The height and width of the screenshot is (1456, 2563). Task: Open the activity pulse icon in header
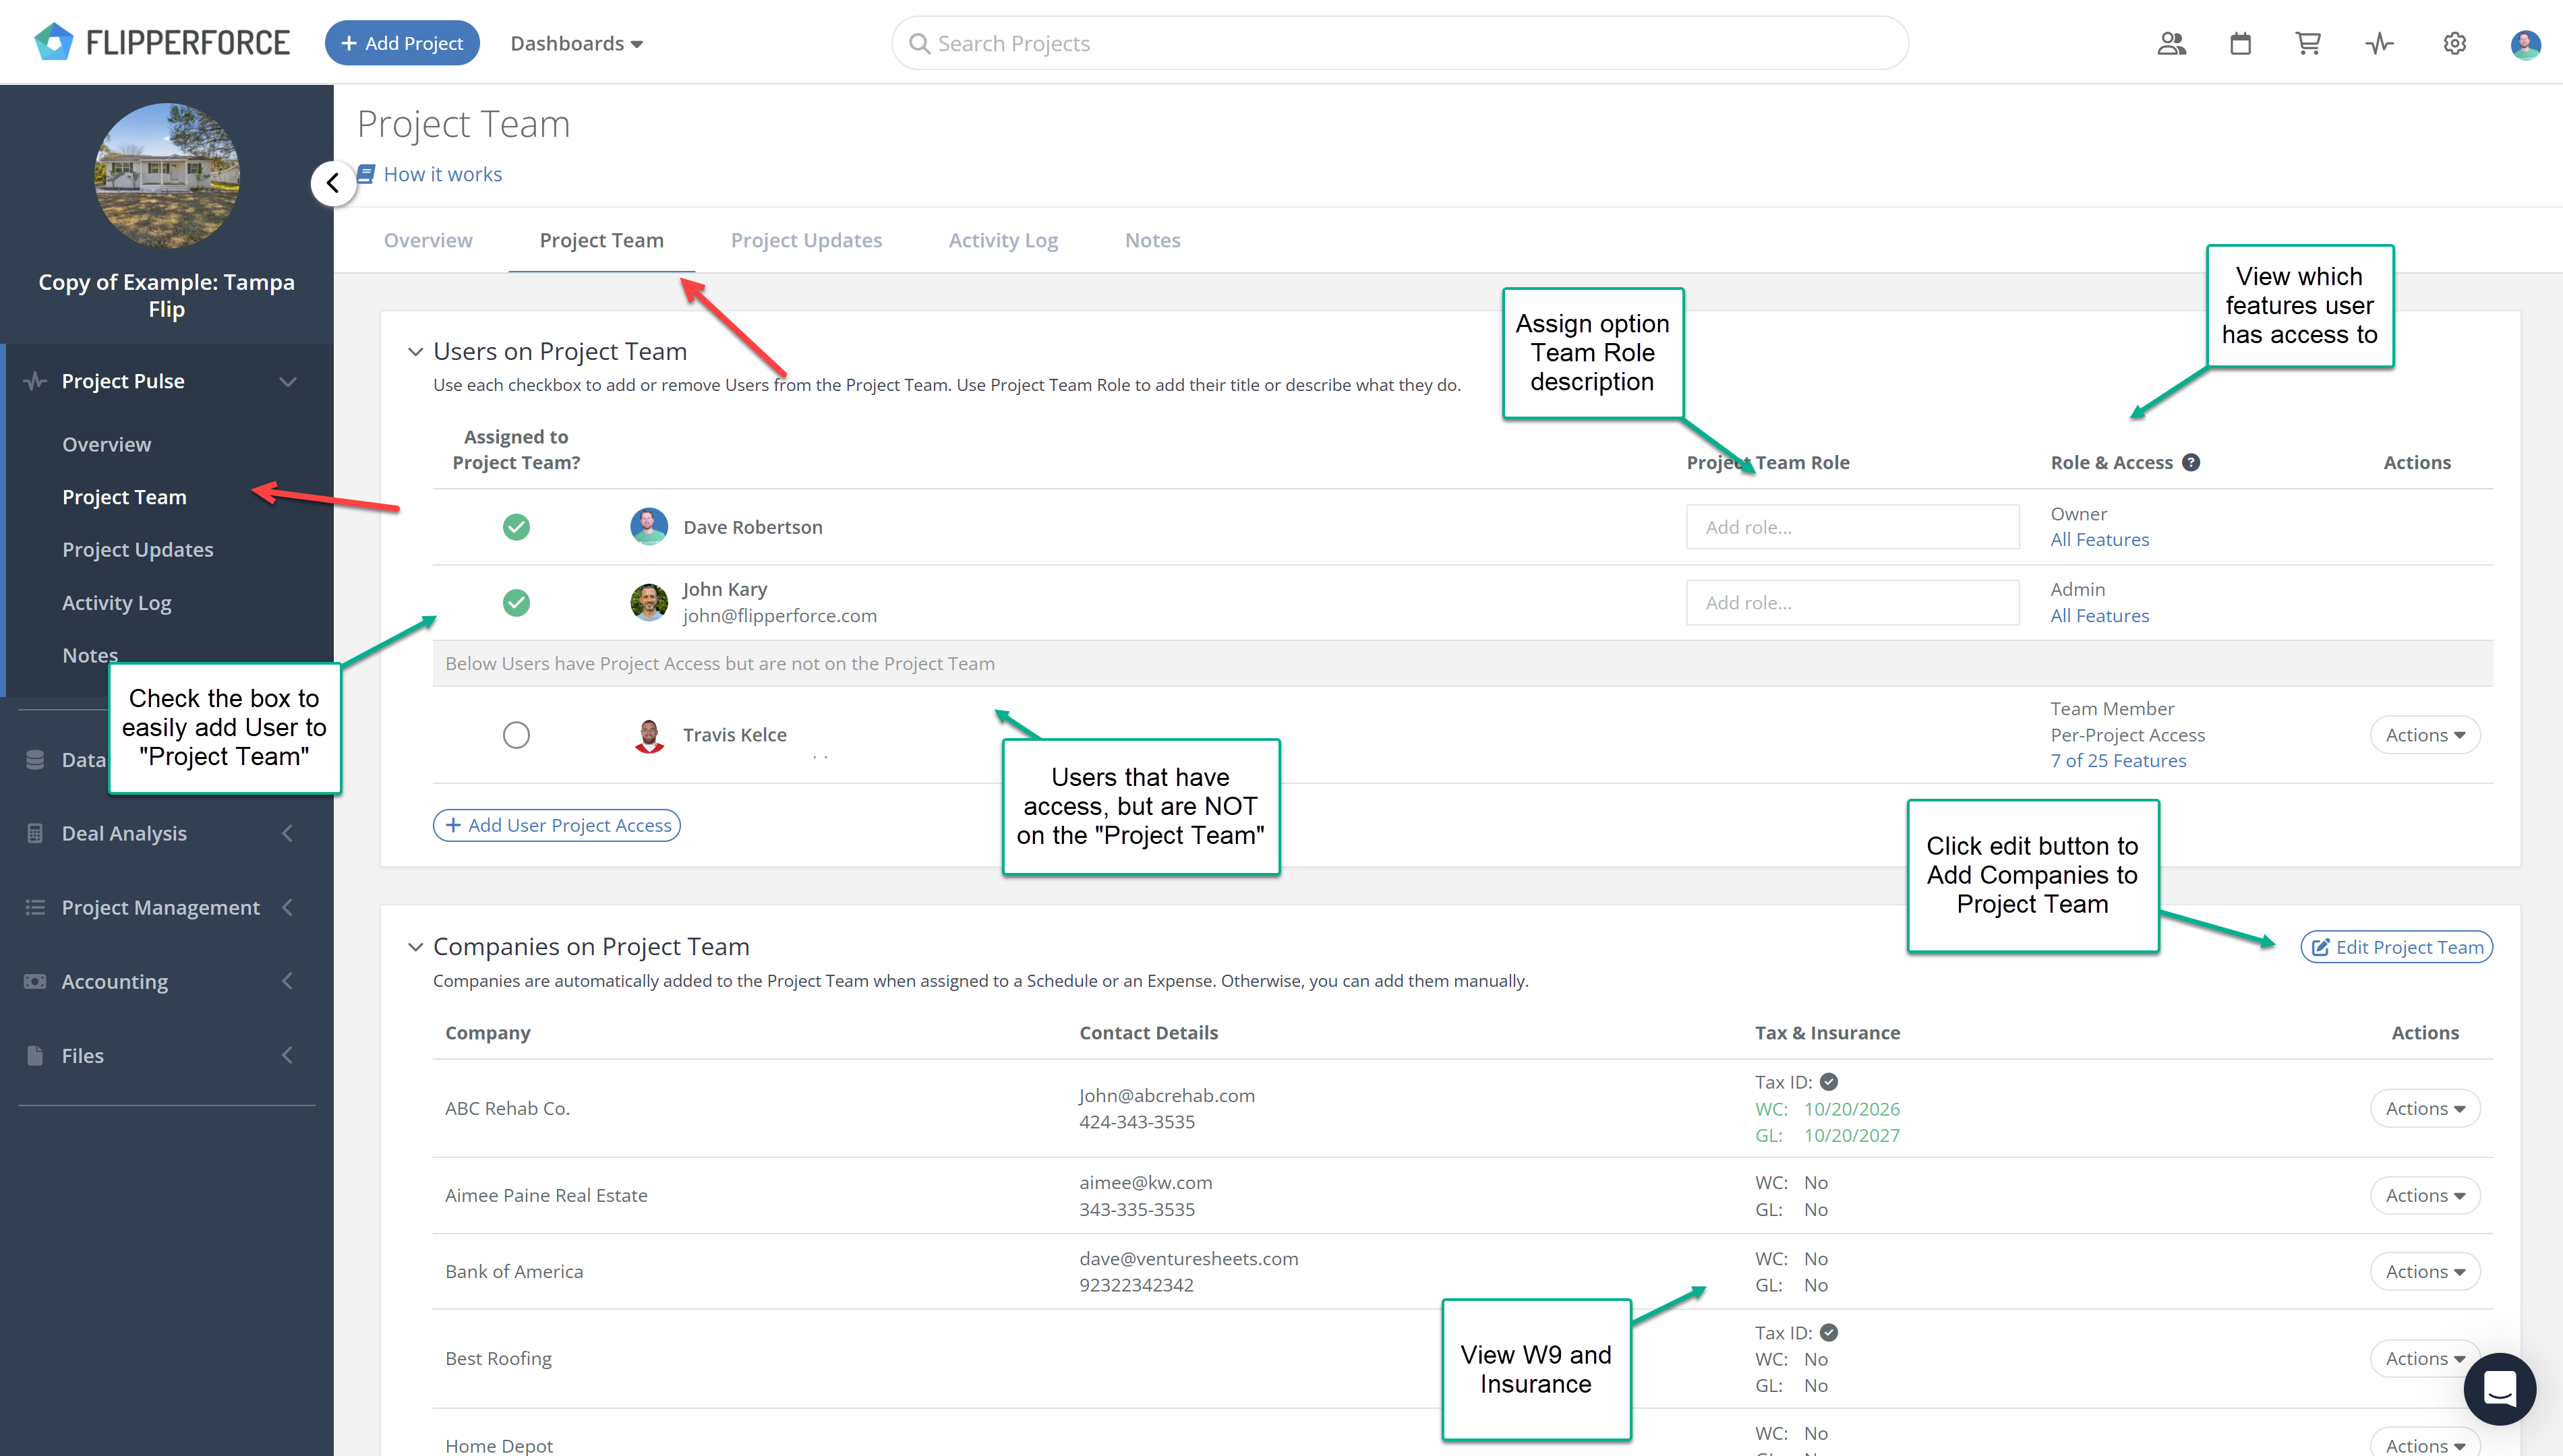point(2379,43)
